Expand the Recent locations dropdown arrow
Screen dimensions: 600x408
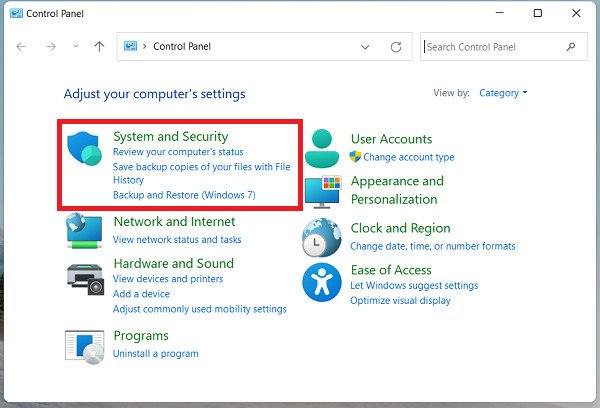pyautogui.click(x=74, y=46)
